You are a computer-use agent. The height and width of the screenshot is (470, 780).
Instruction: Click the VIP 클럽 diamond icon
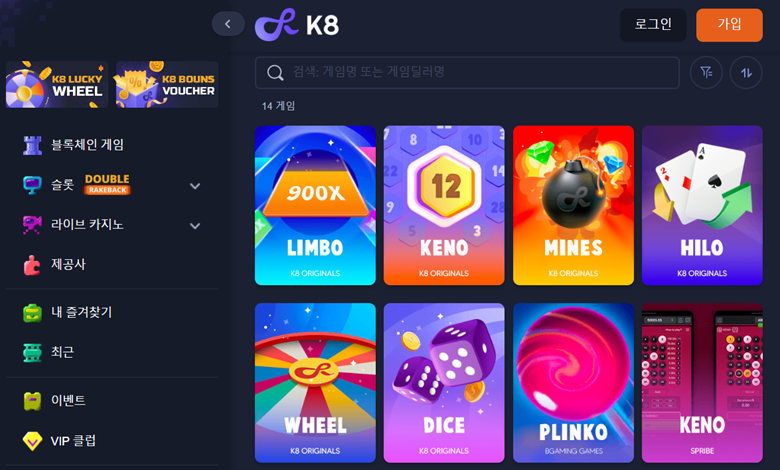click(x=32, y=441)
